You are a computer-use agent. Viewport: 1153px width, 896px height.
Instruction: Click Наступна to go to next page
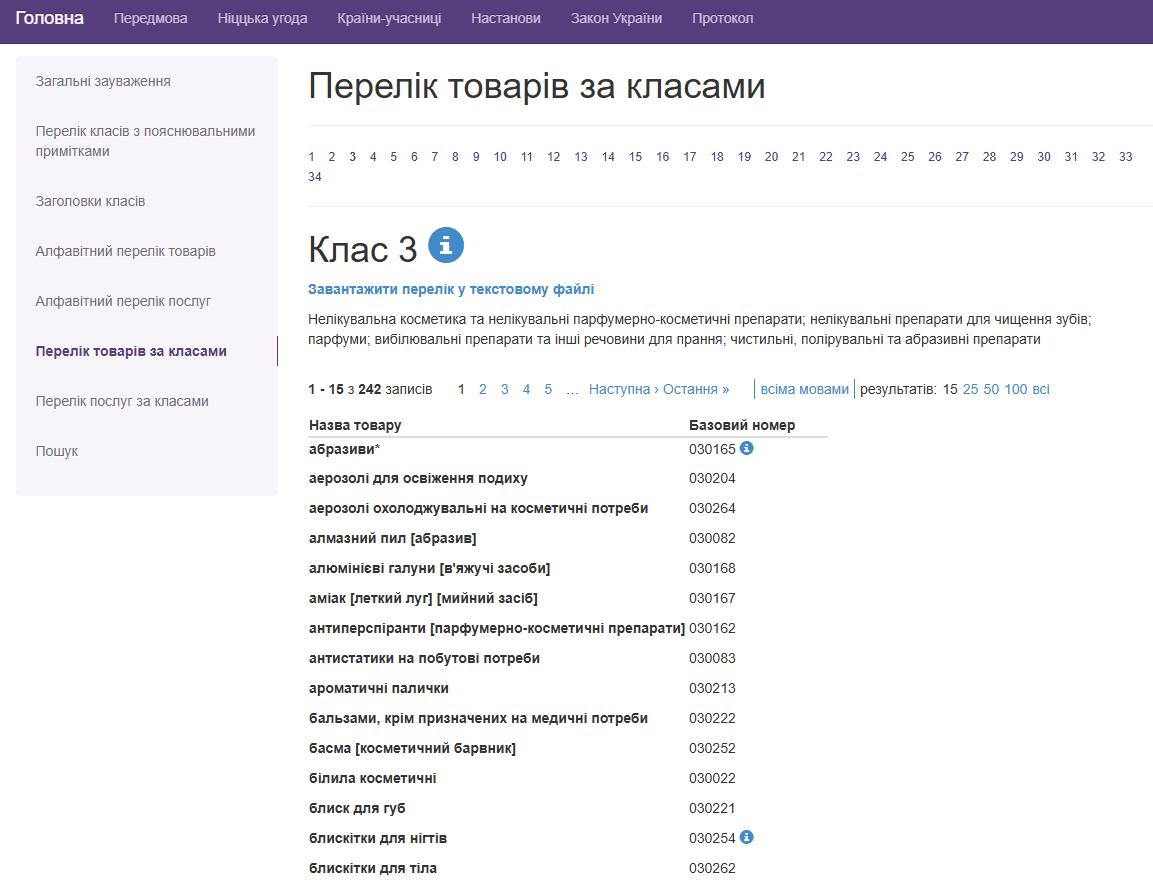(x=619, y=389)
